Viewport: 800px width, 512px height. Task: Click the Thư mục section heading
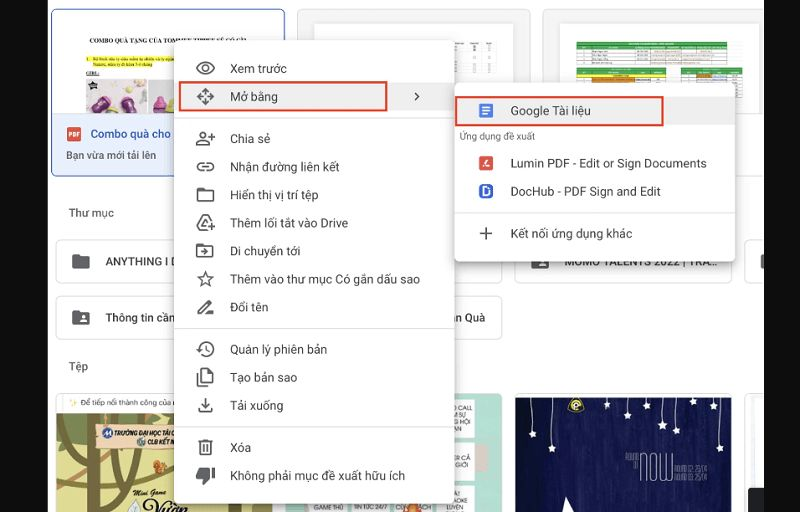click(x=91, y=213)
